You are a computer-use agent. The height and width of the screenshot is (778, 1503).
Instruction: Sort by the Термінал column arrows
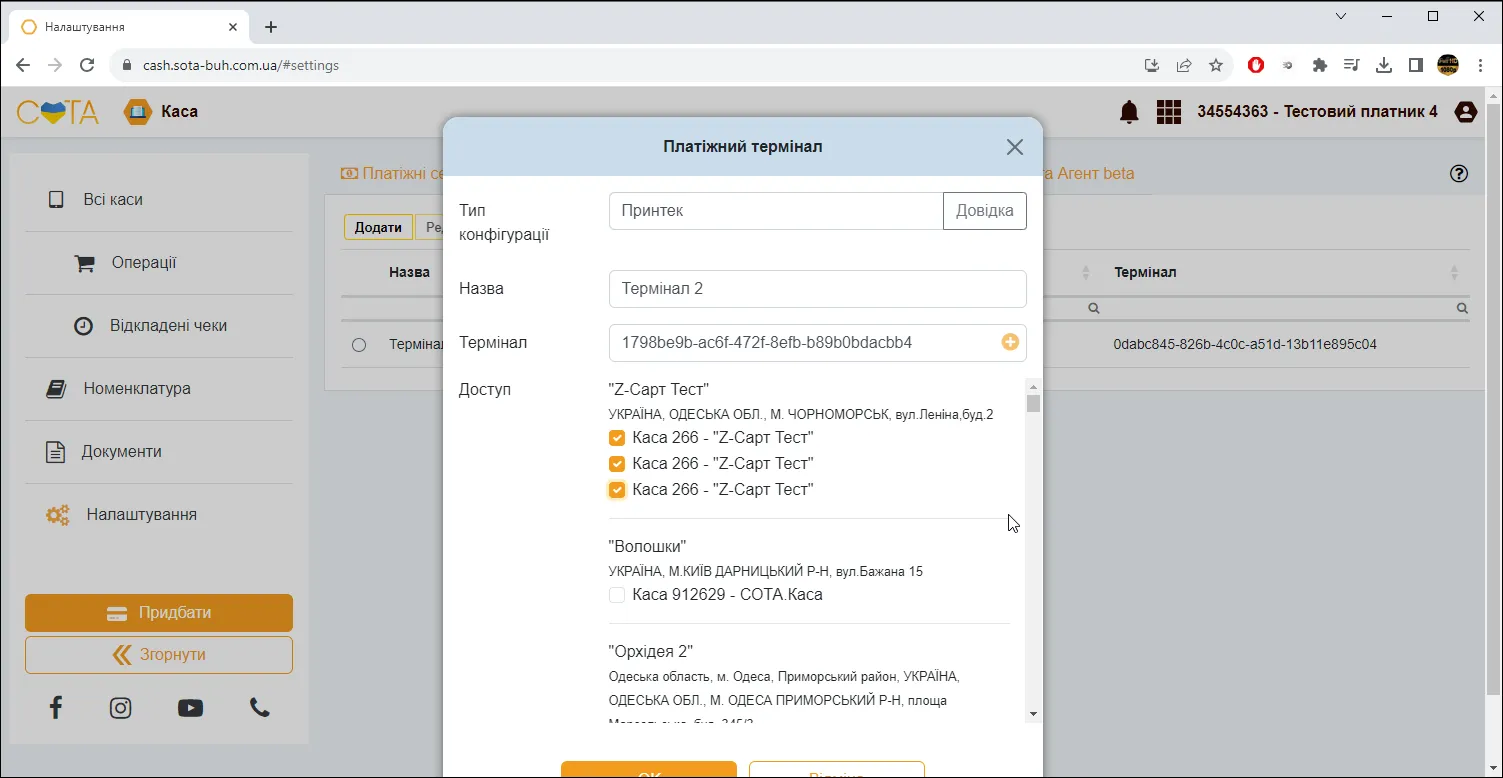tap(1455, 273)
